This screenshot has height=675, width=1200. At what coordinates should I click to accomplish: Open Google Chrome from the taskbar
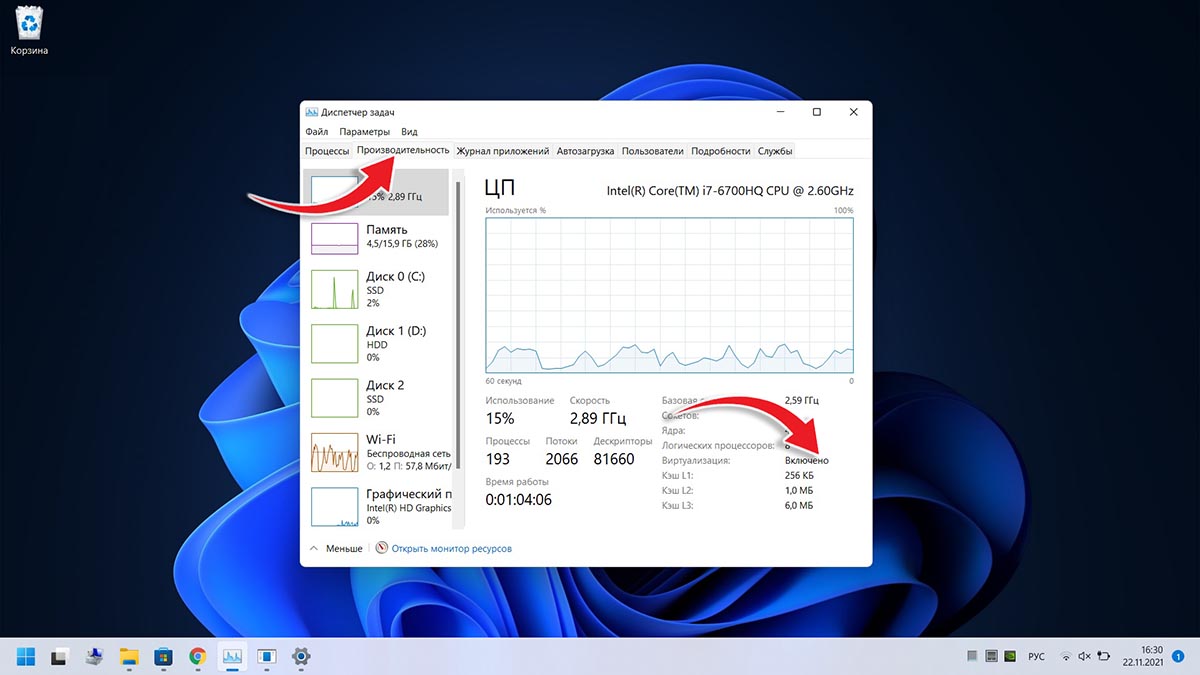click(x=197, y=656)
